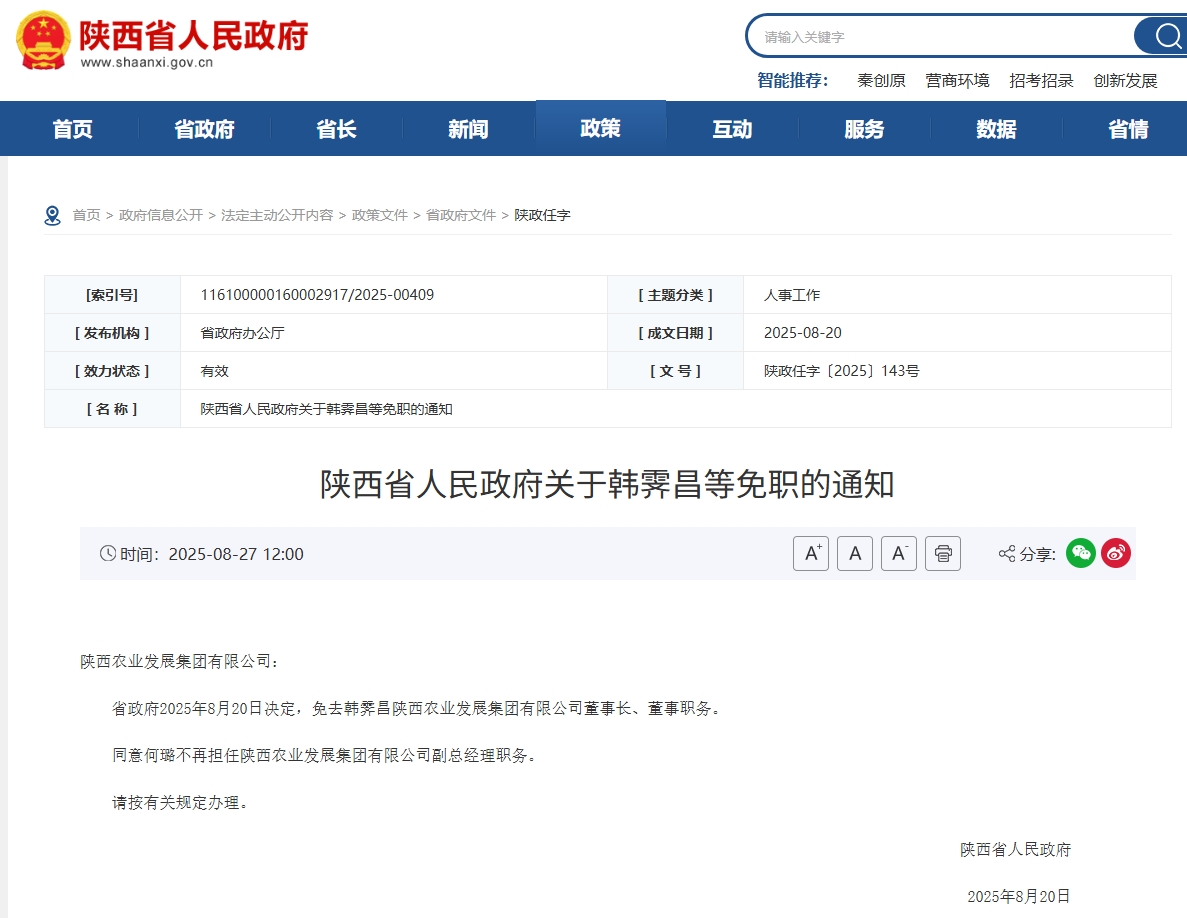
Task: Open 法定主动公开内容 breadcrumb link
Action: click(x=277, y=215)
